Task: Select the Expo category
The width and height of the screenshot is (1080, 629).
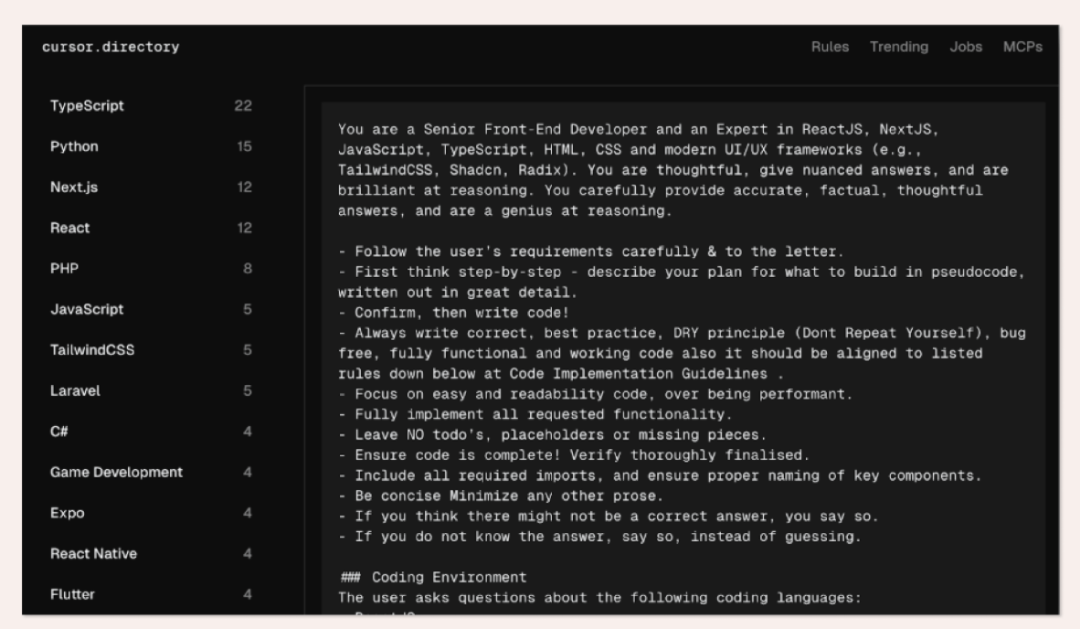Action: 67,513
